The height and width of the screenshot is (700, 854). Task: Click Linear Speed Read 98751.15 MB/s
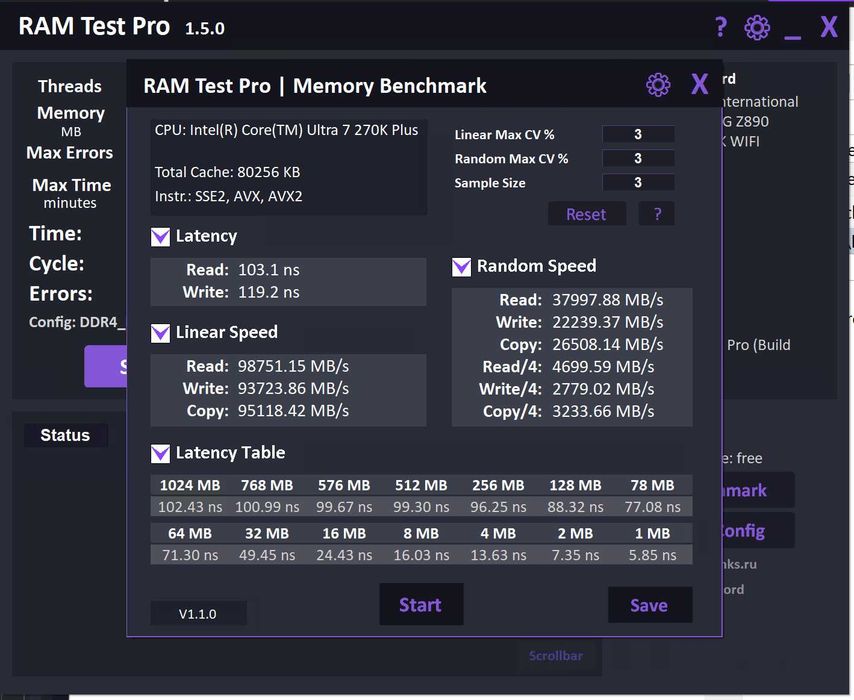tap(294, 366)
